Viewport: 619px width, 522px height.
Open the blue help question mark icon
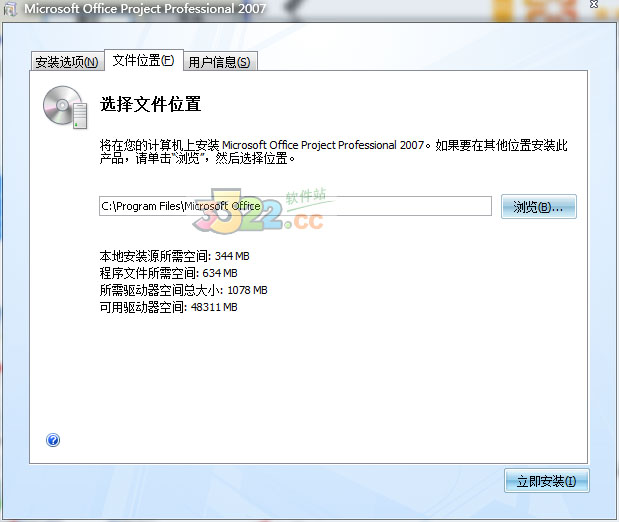[x=53, y=440]
